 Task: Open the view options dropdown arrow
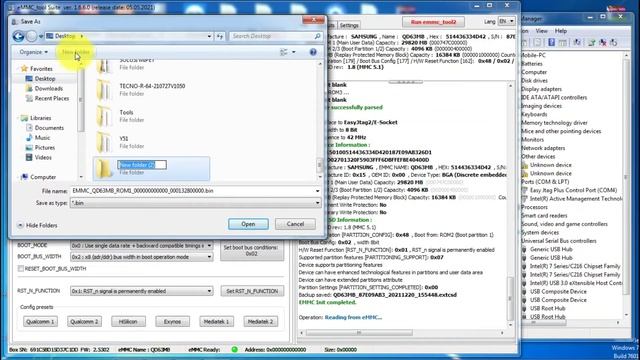point(293,52)
